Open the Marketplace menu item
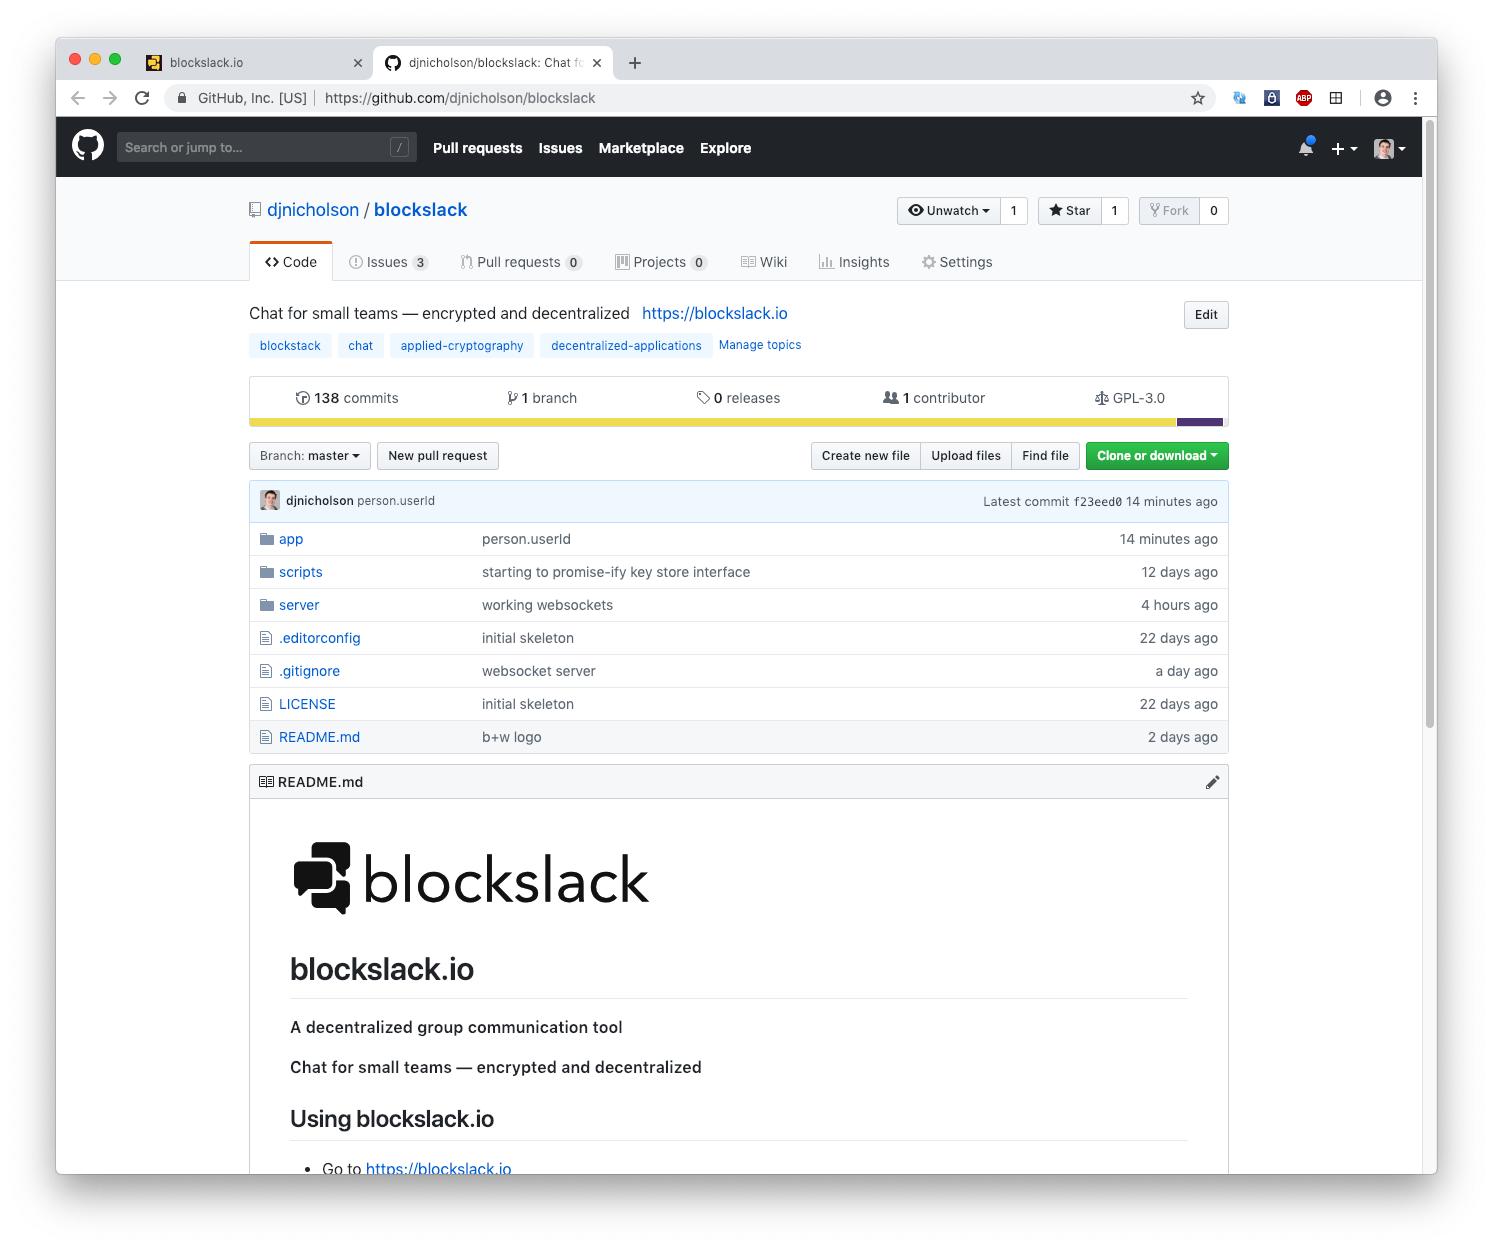Image resolution: width=1493 pixels, height=1248 pixels. (x=641, y=147)
